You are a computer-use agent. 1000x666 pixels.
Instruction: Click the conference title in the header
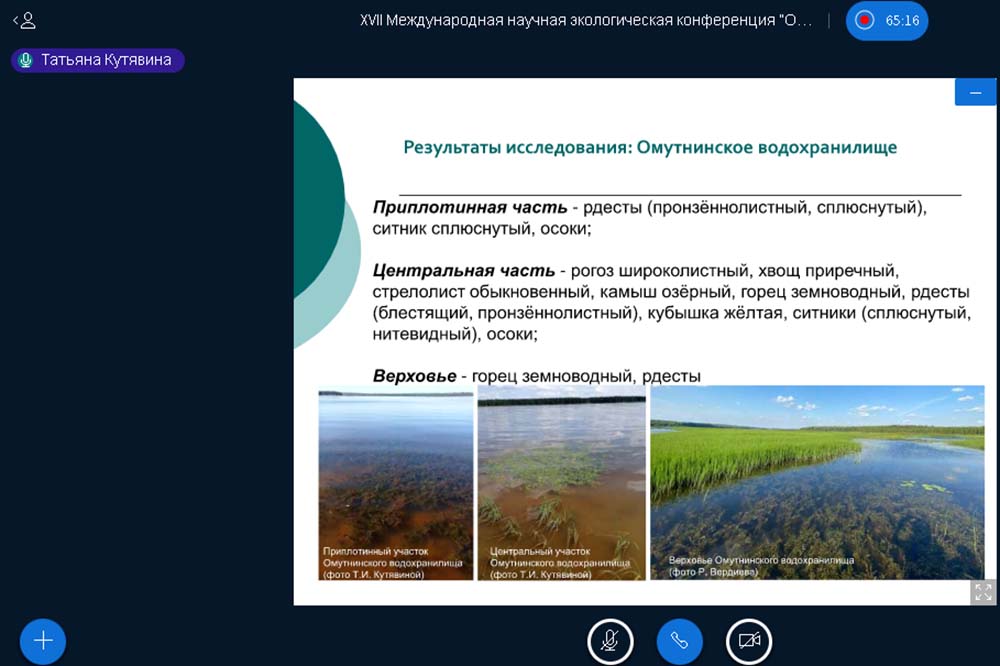[586, 20]
